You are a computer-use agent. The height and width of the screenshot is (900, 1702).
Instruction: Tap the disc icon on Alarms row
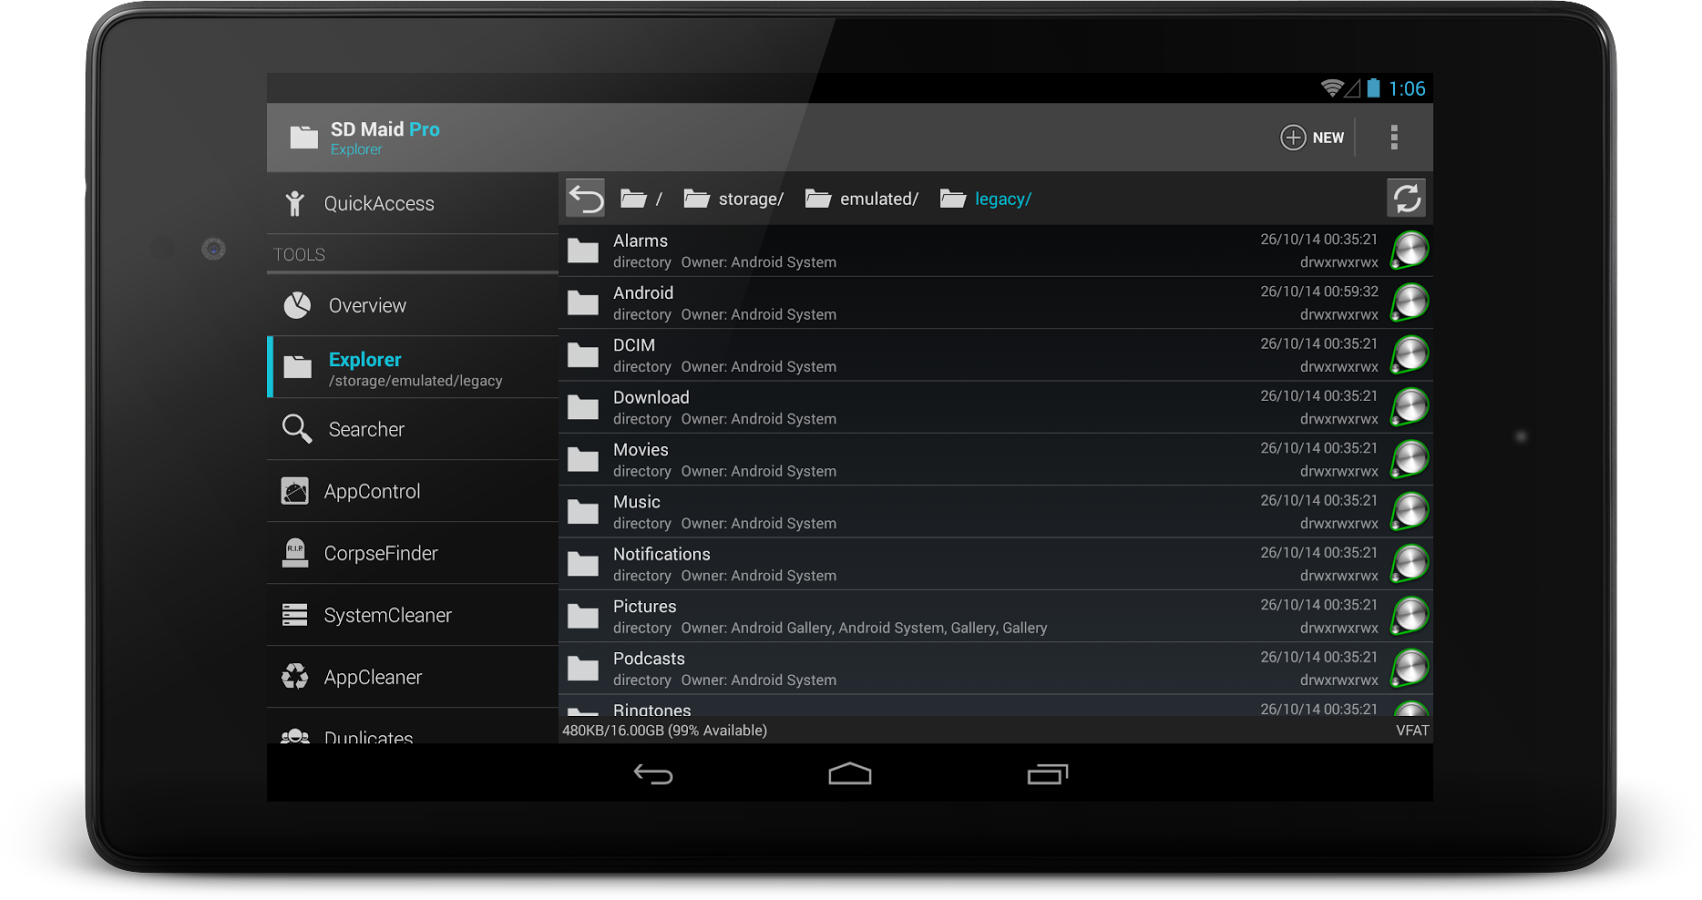click(x=1410, y=250)
